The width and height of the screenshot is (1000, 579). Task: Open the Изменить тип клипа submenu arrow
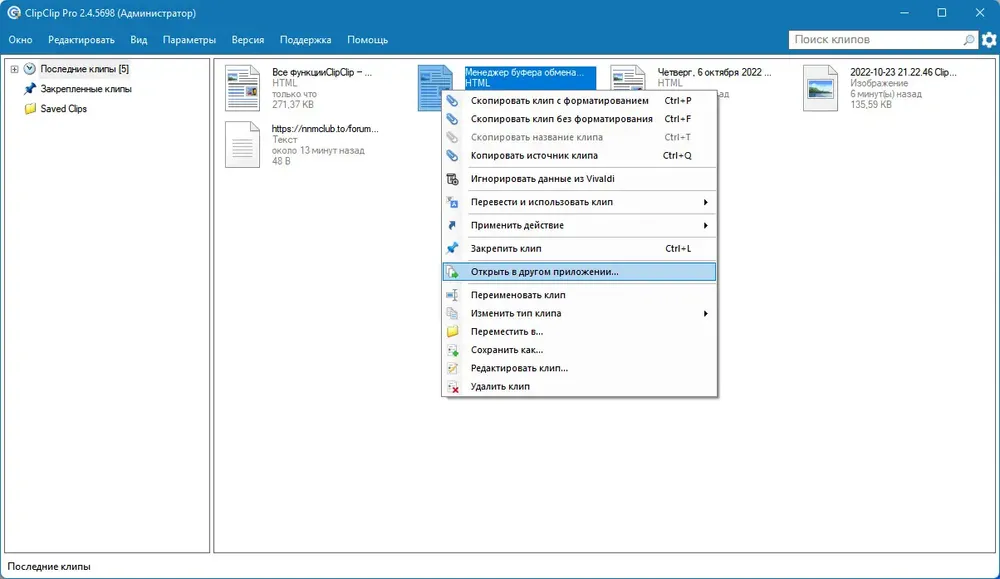[705, 313]
